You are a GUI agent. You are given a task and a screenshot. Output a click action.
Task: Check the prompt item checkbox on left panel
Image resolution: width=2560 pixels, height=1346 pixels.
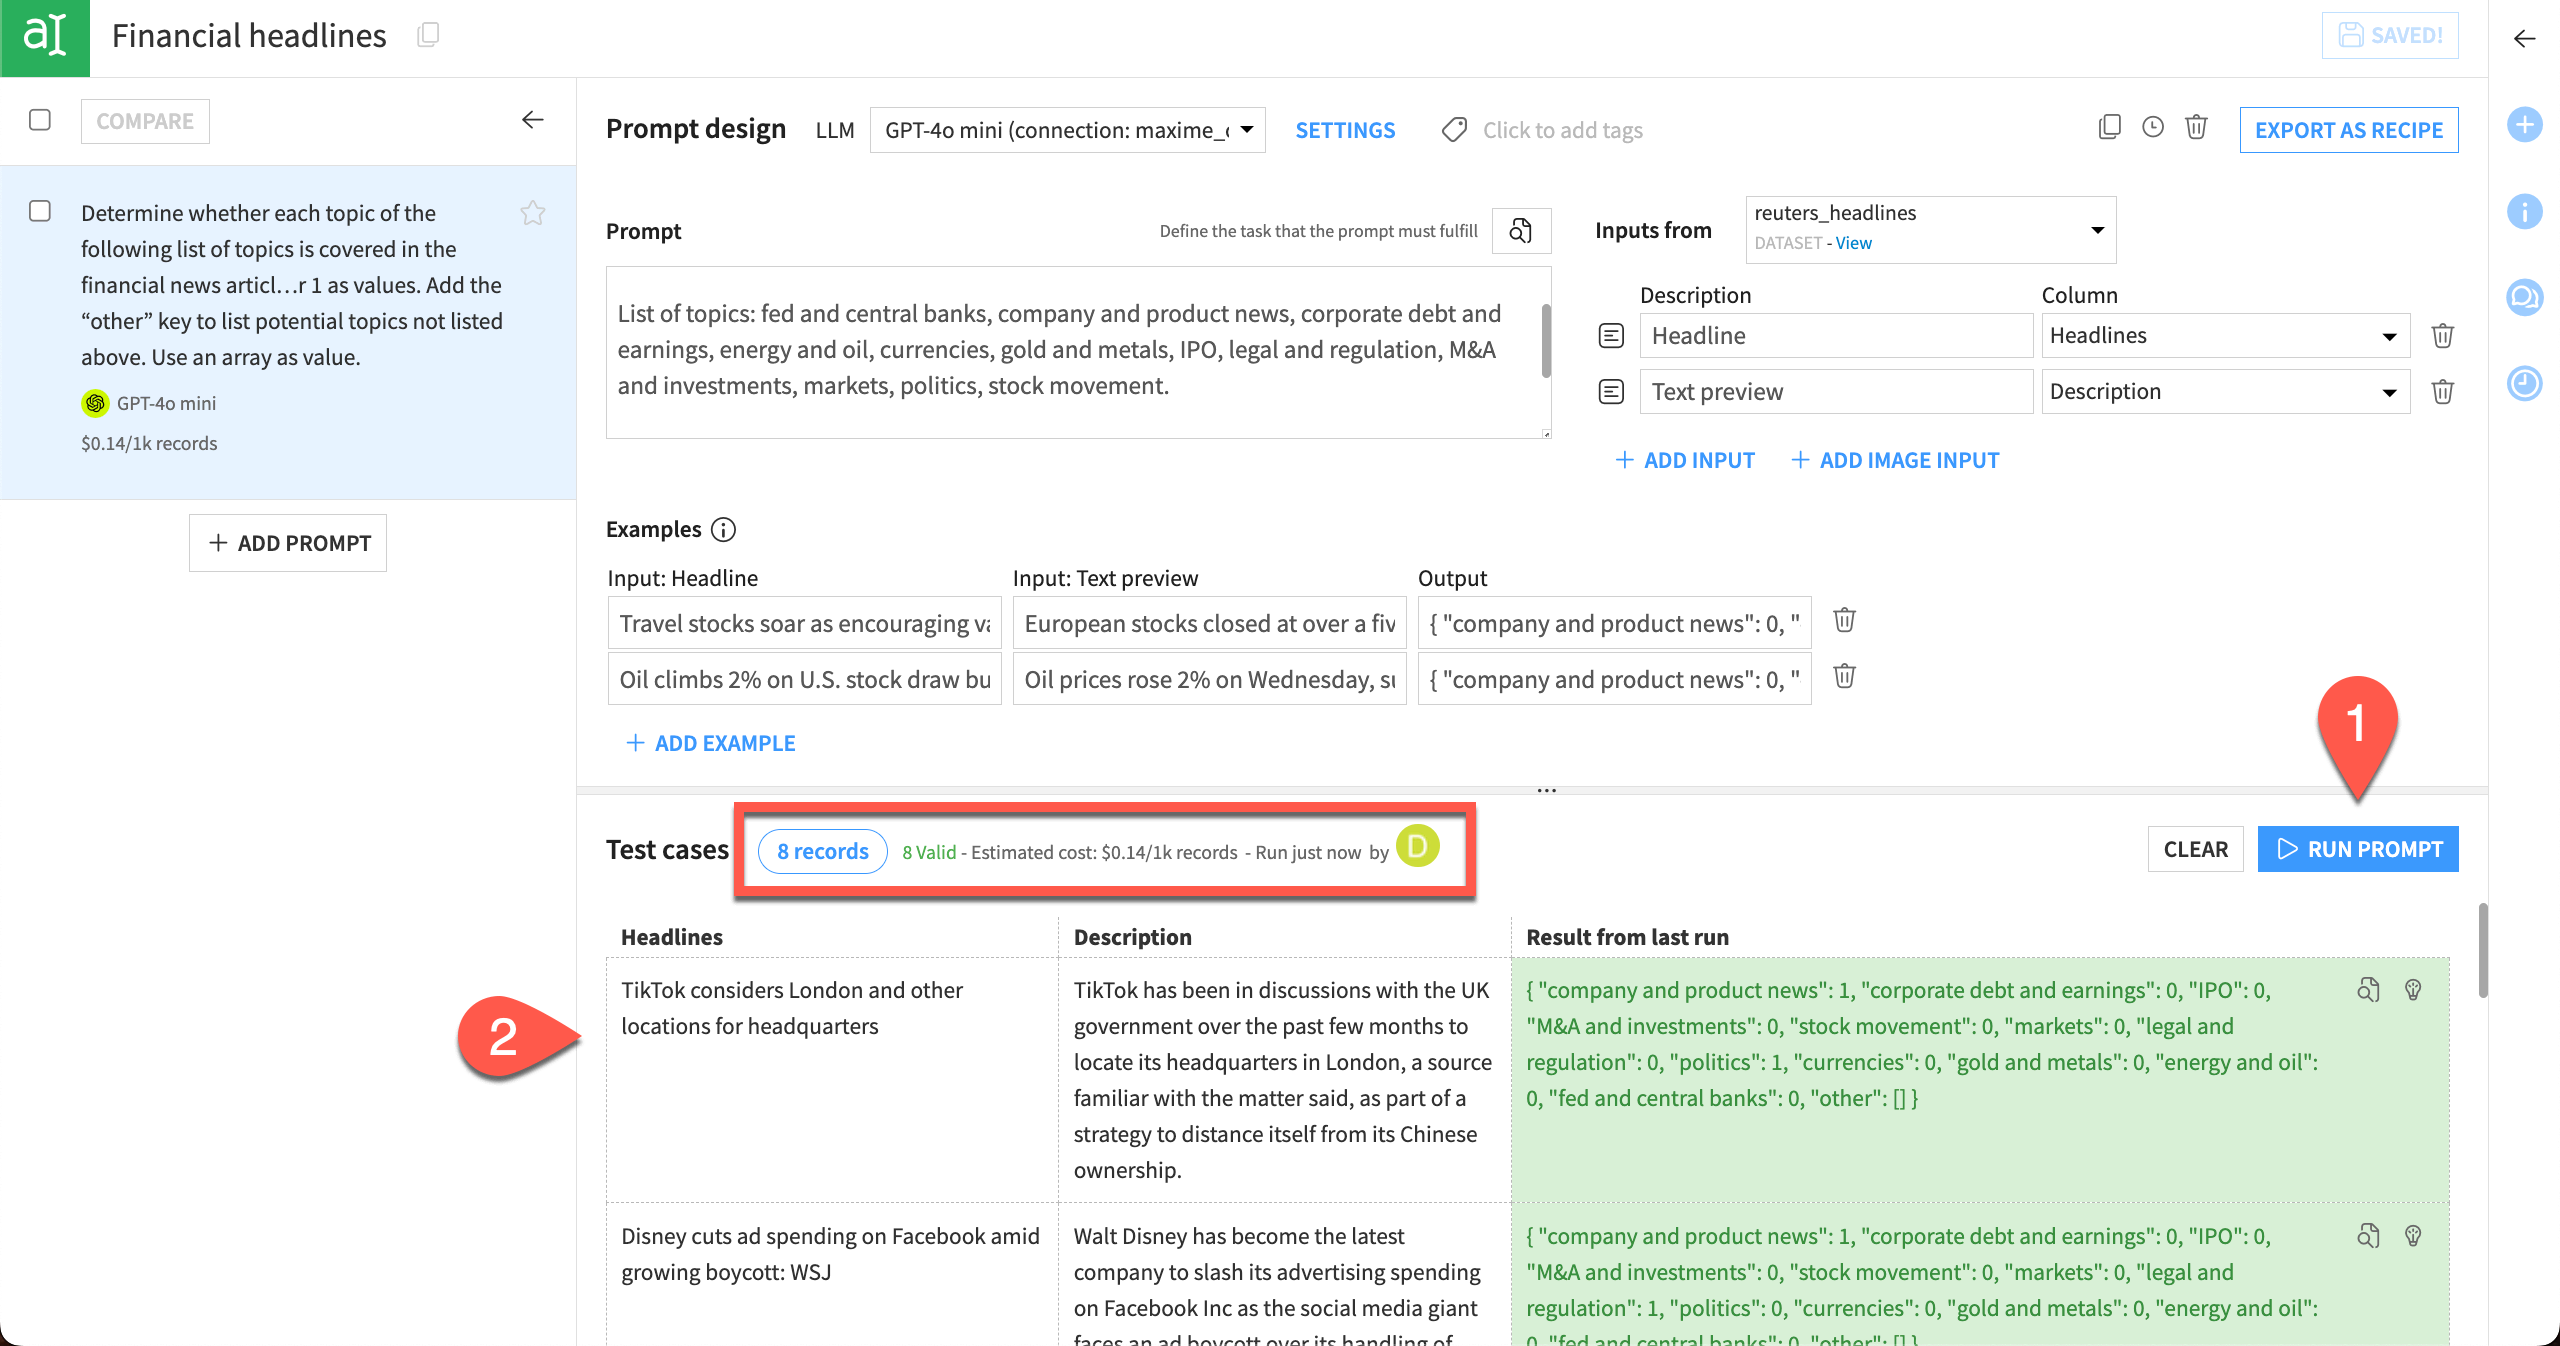(41, 210)
